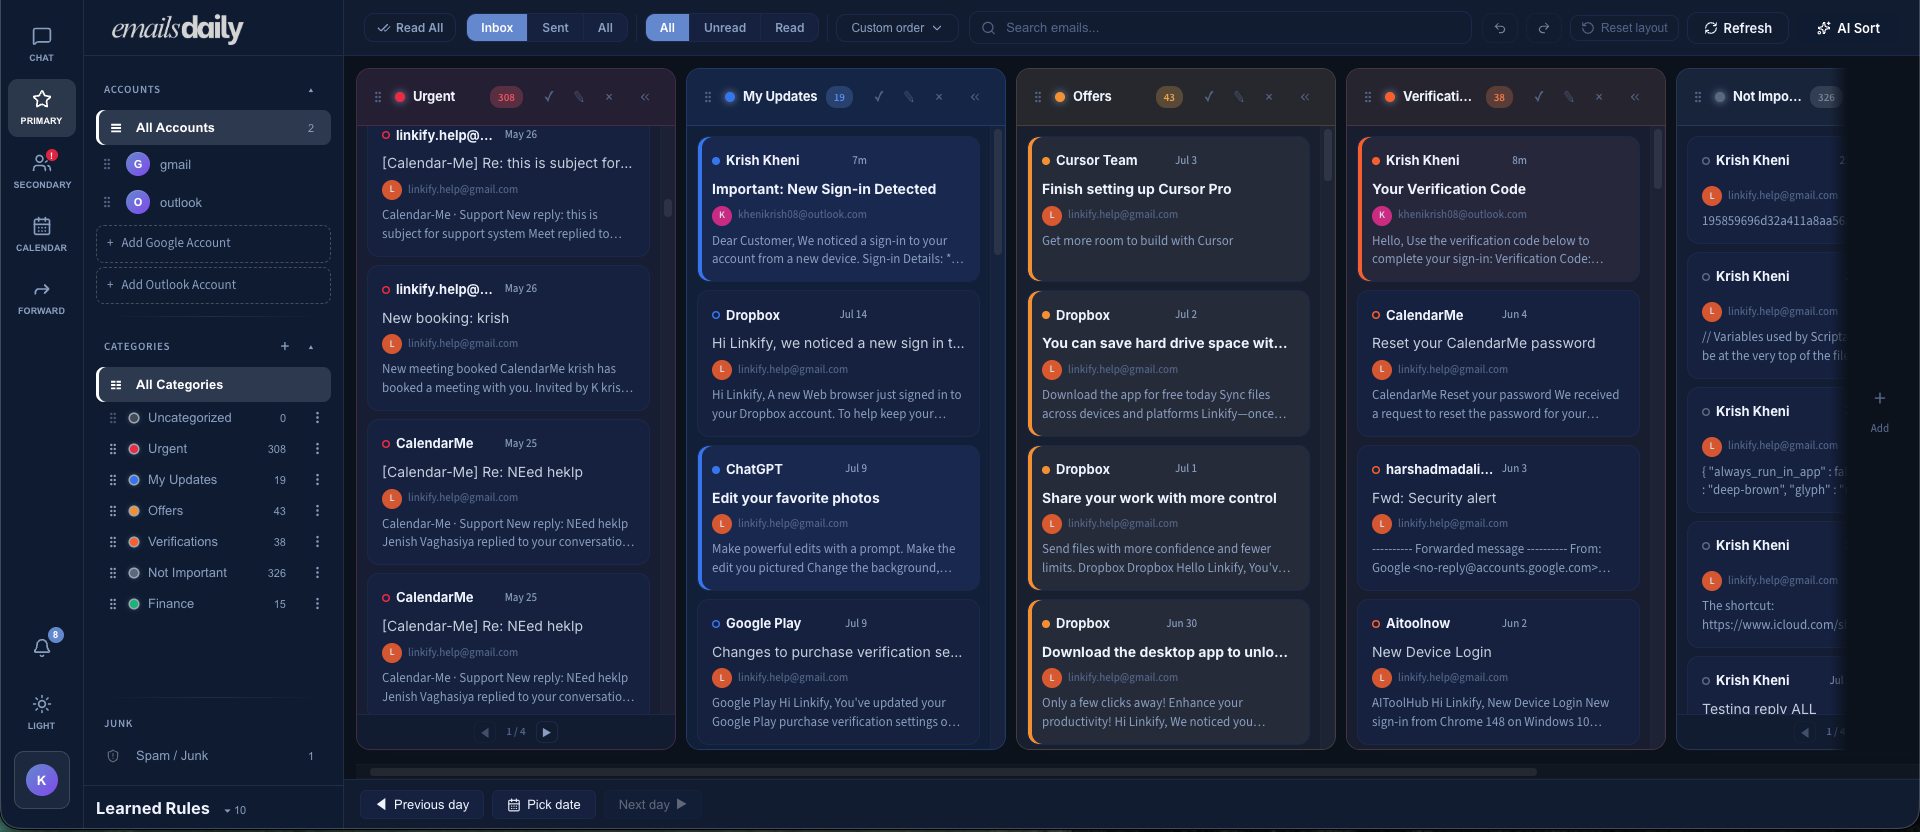Open Offers category options menu
The width and height of the screenshot is (1920, 832).
tap(317, 511)
